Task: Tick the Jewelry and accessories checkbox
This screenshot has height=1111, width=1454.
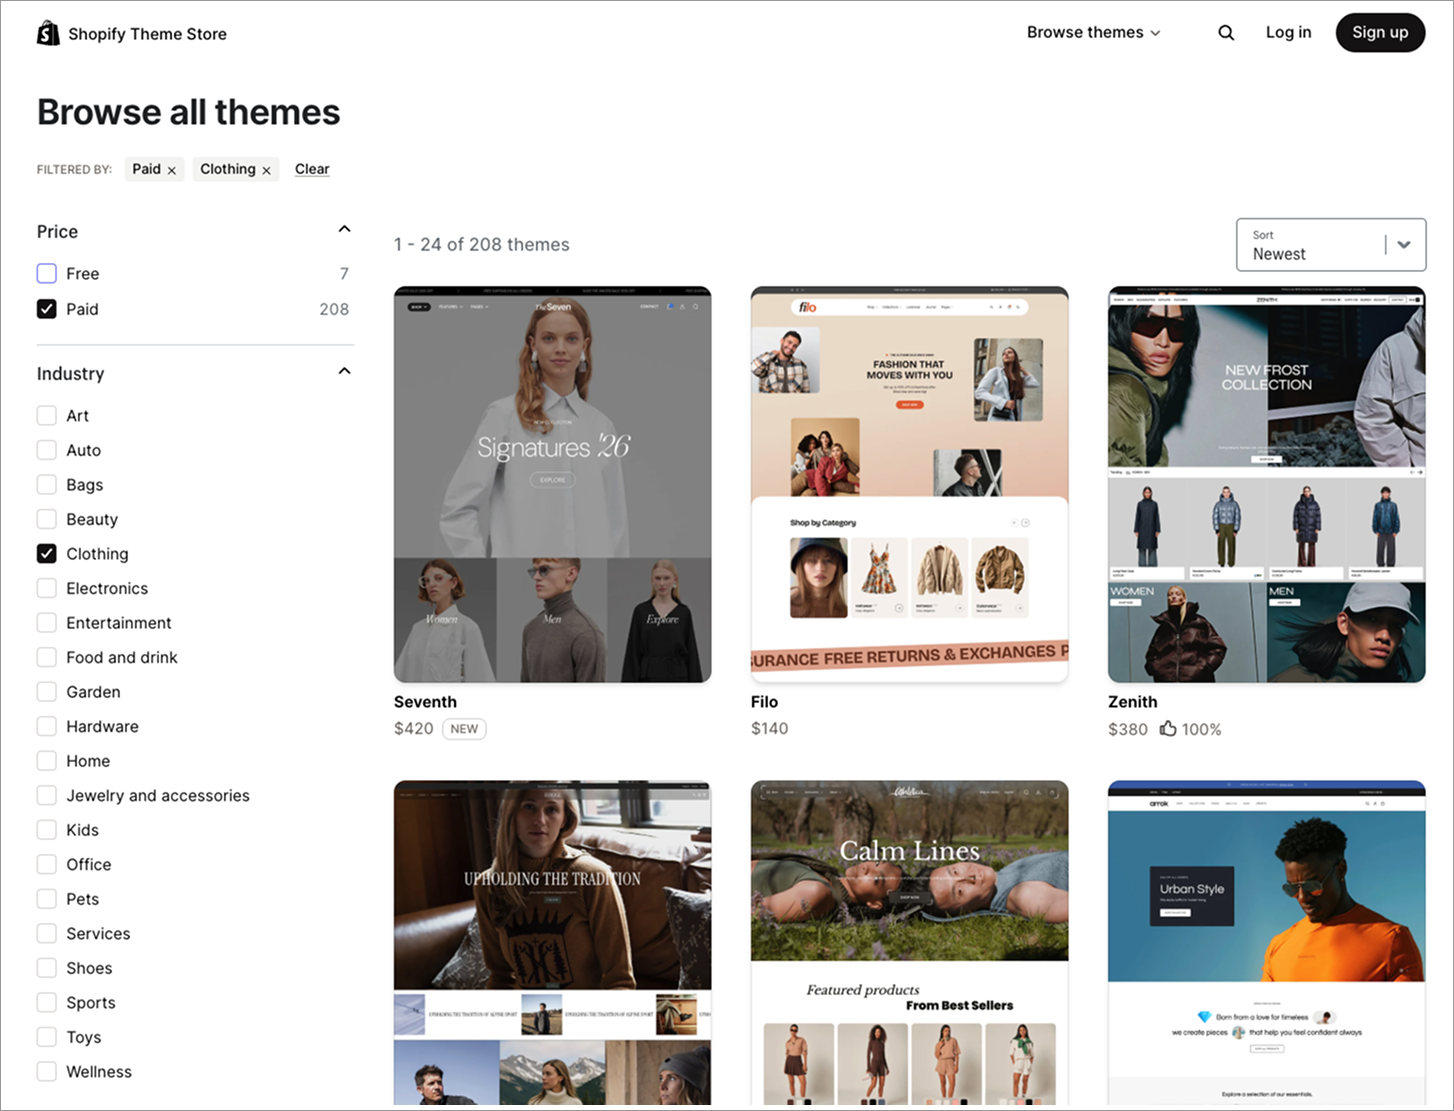Action: pos(47,796)
